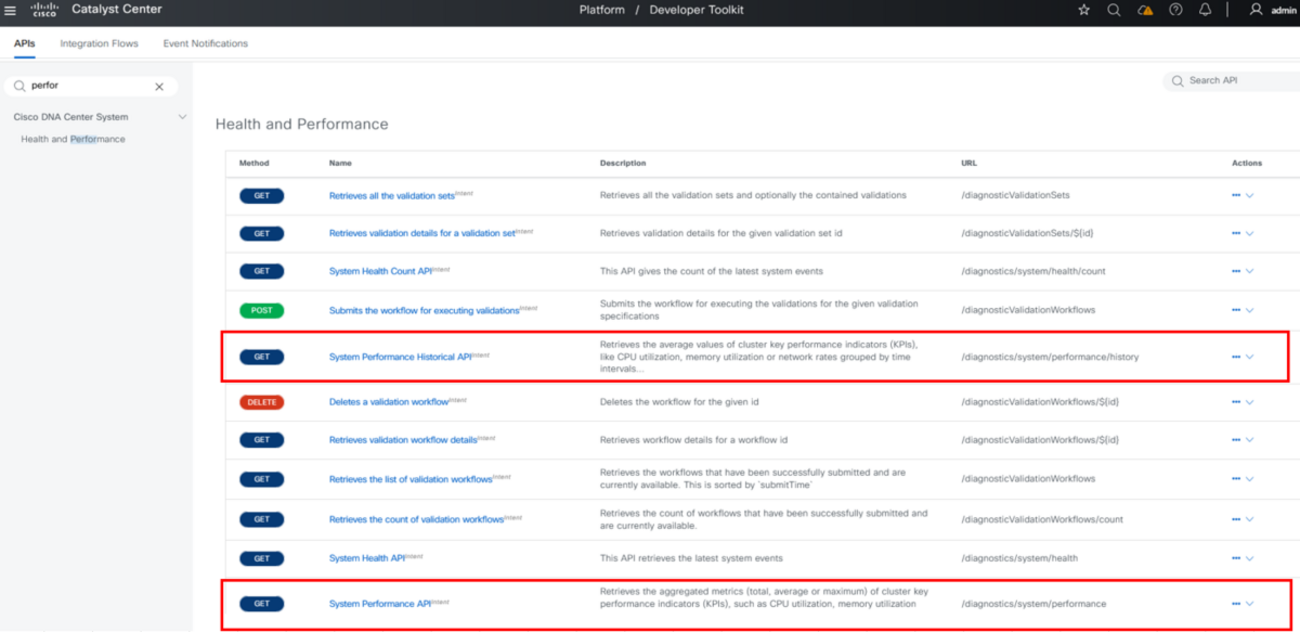Screen dimensions: 1300x632
Task: Open the Retrieves all the validation sets link
Action: 392,196
